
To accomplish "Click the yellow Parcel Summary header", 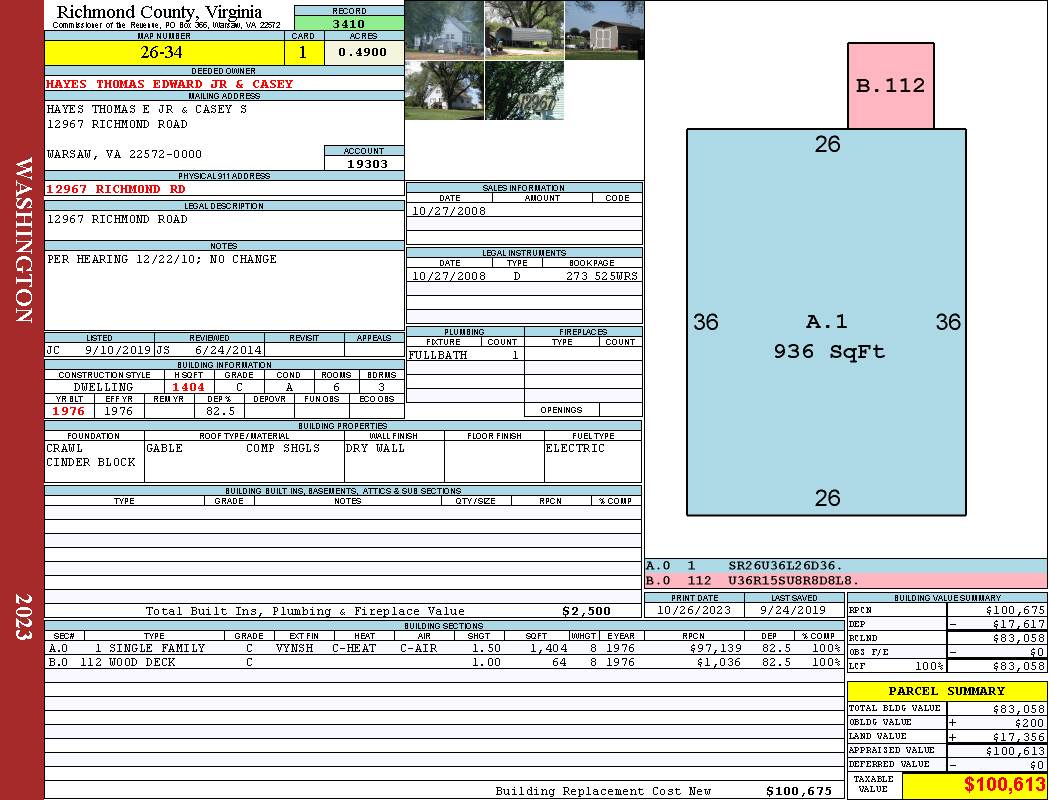I will click(x=946, y=691).
